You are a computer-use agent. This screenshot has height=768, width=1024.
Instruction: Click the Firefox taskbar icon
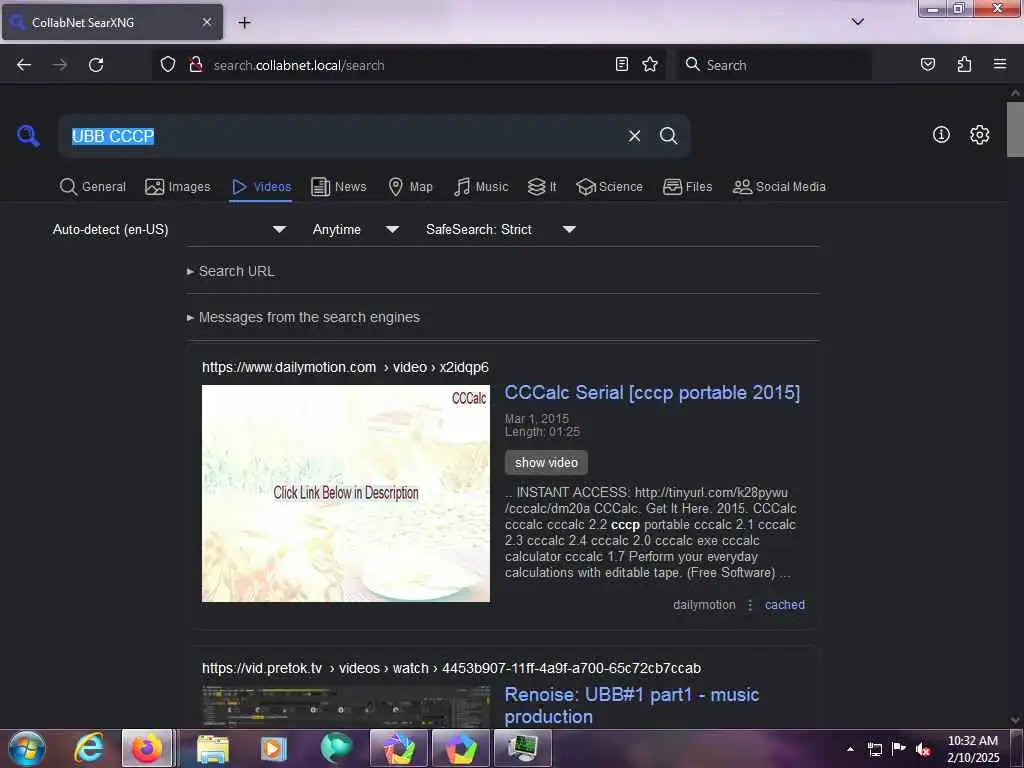pyautogui.click(x=147, y=748)
